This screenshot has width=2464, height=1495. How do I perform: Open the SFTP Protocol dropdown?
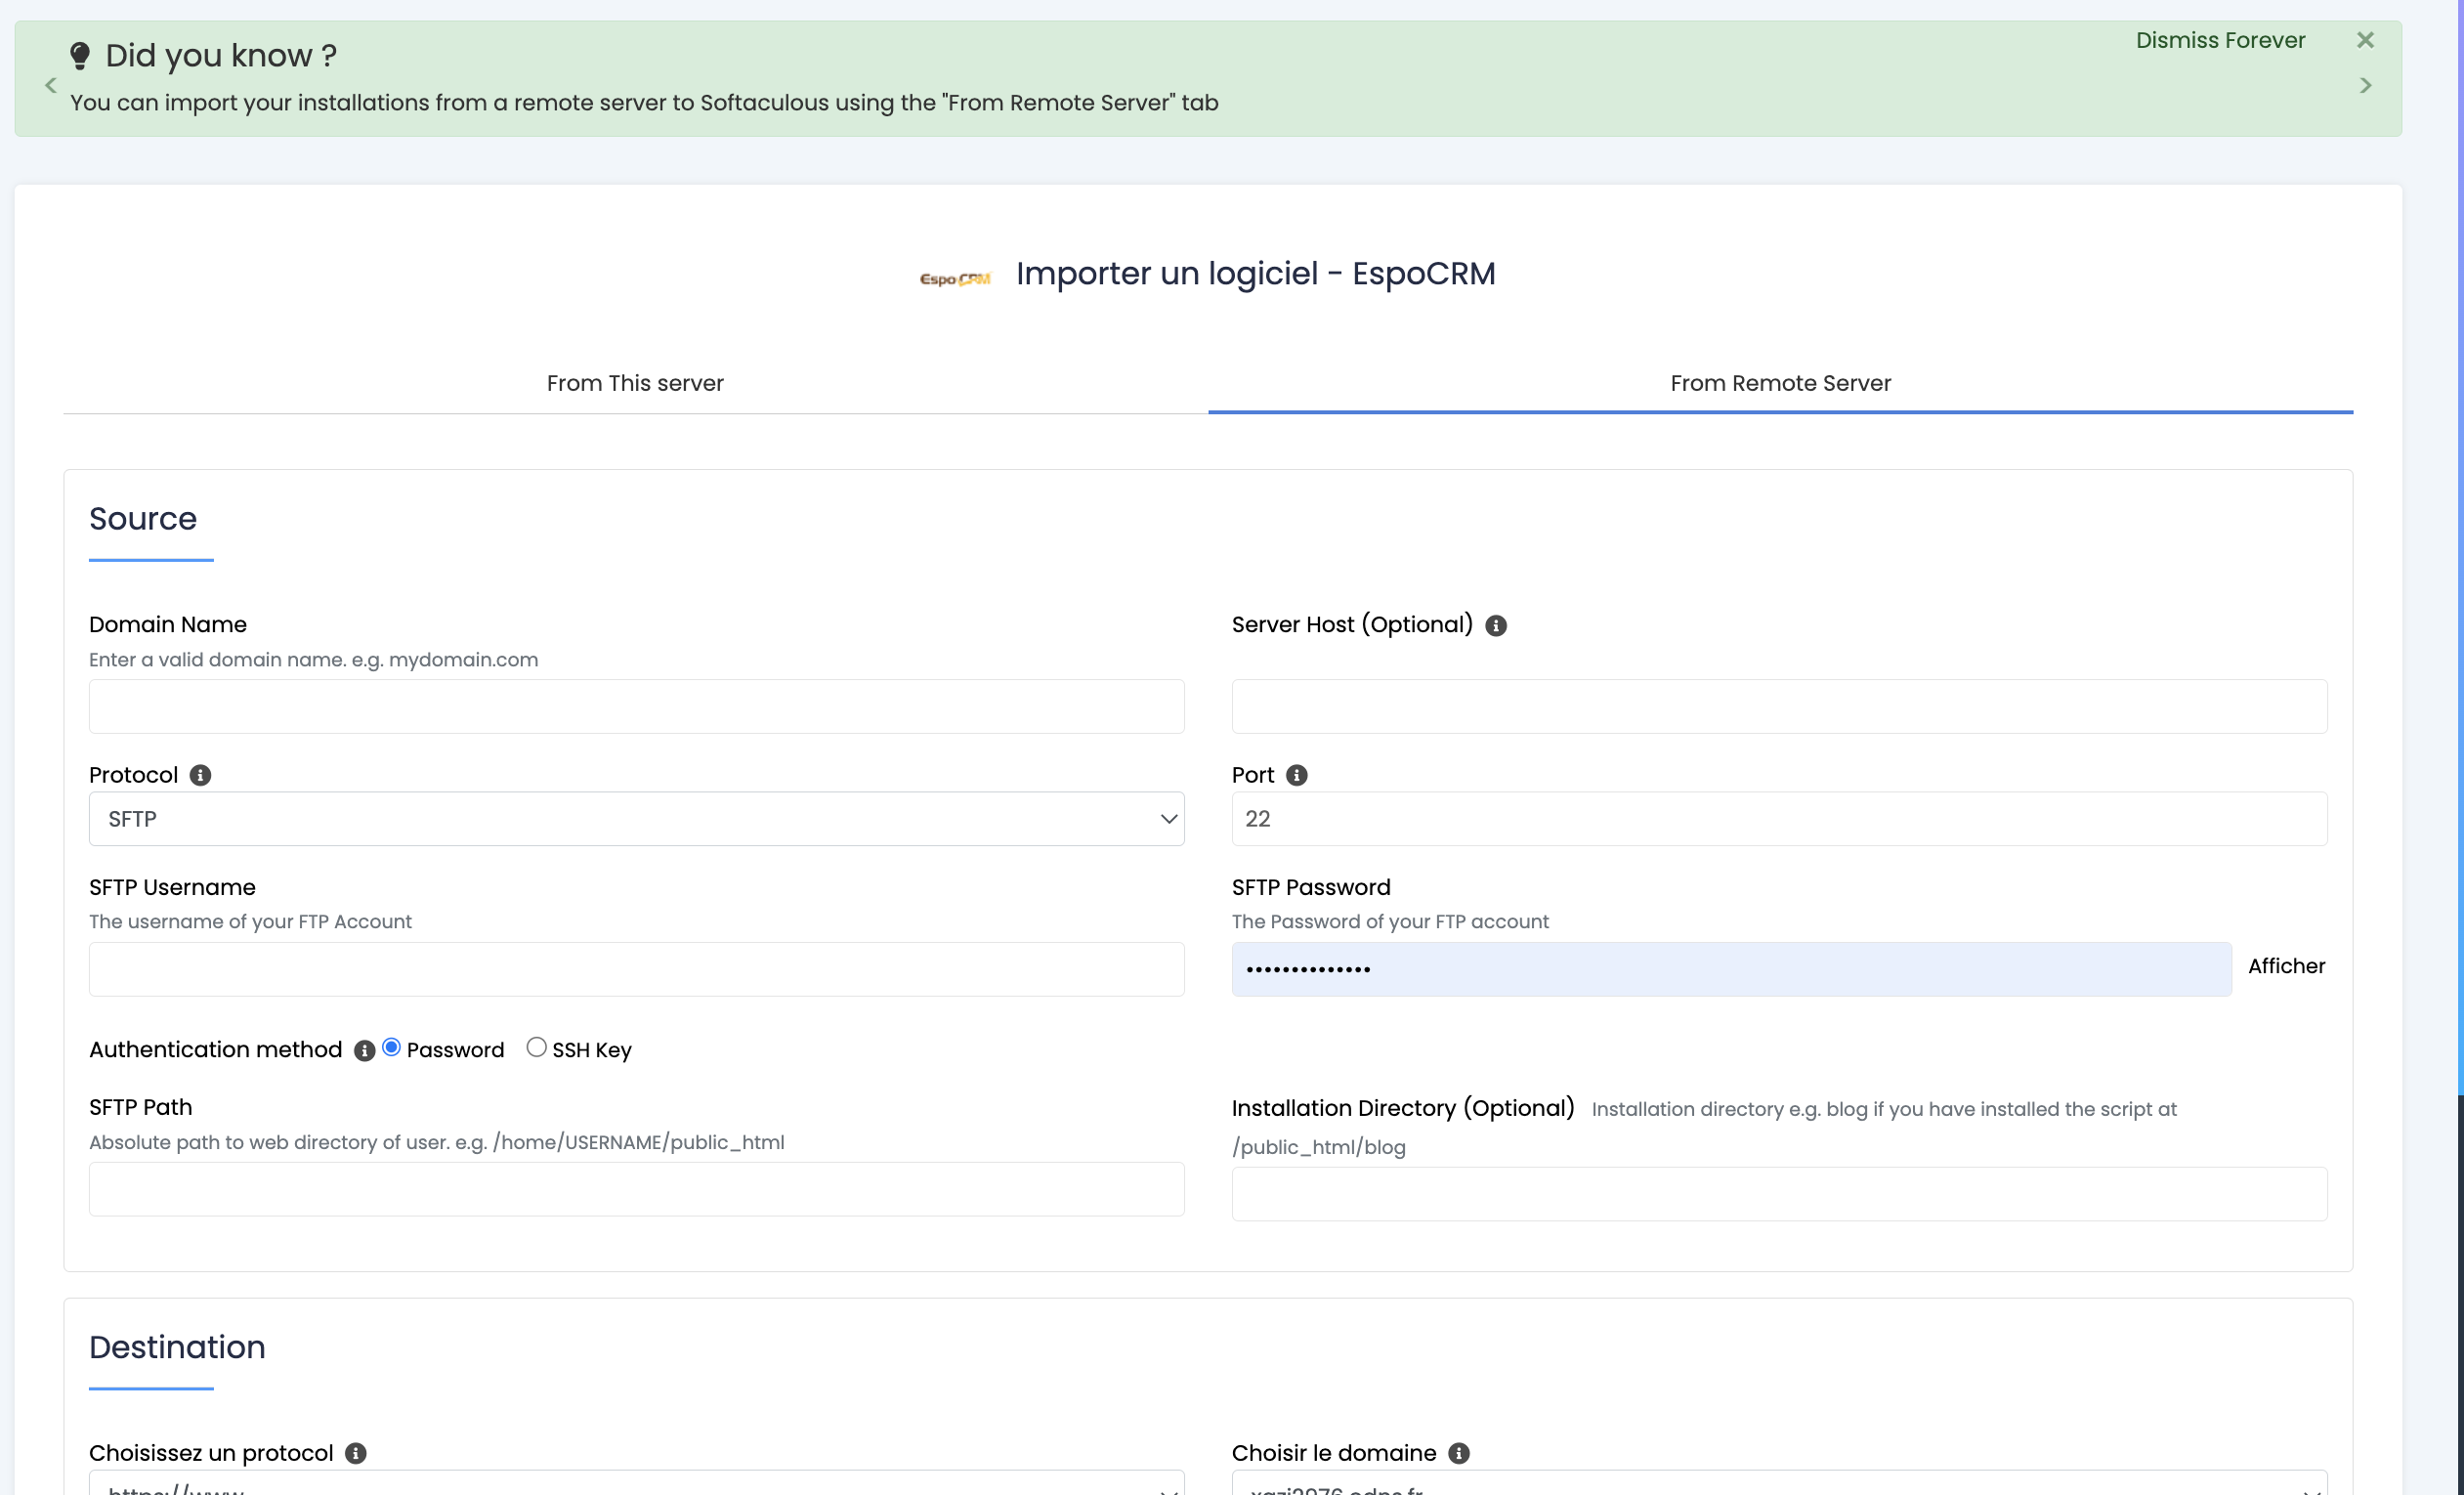click(636, 819)
